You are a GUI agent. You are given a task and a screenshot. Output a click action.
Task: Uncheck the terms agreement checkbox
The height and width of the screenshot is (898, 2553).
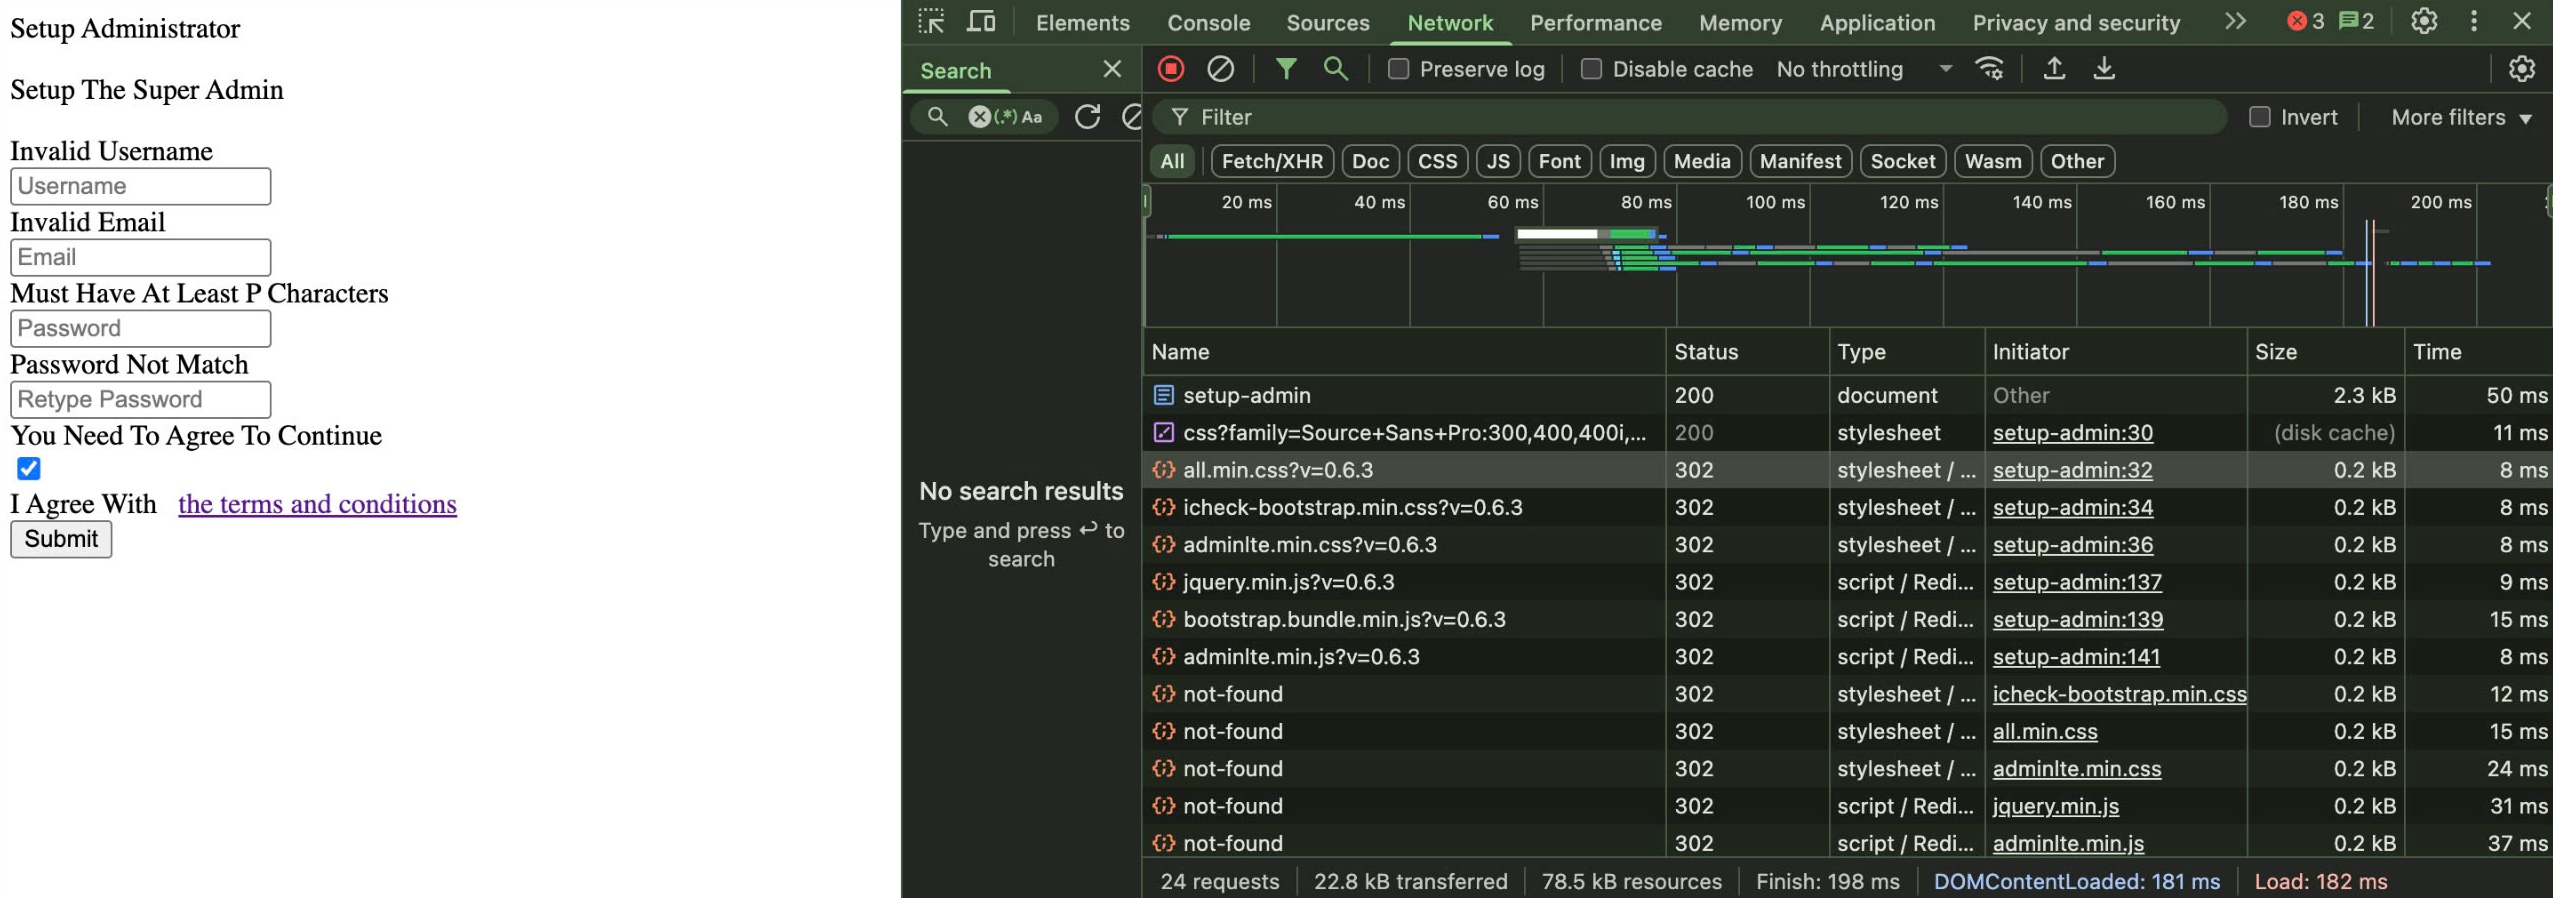(28, 468)
